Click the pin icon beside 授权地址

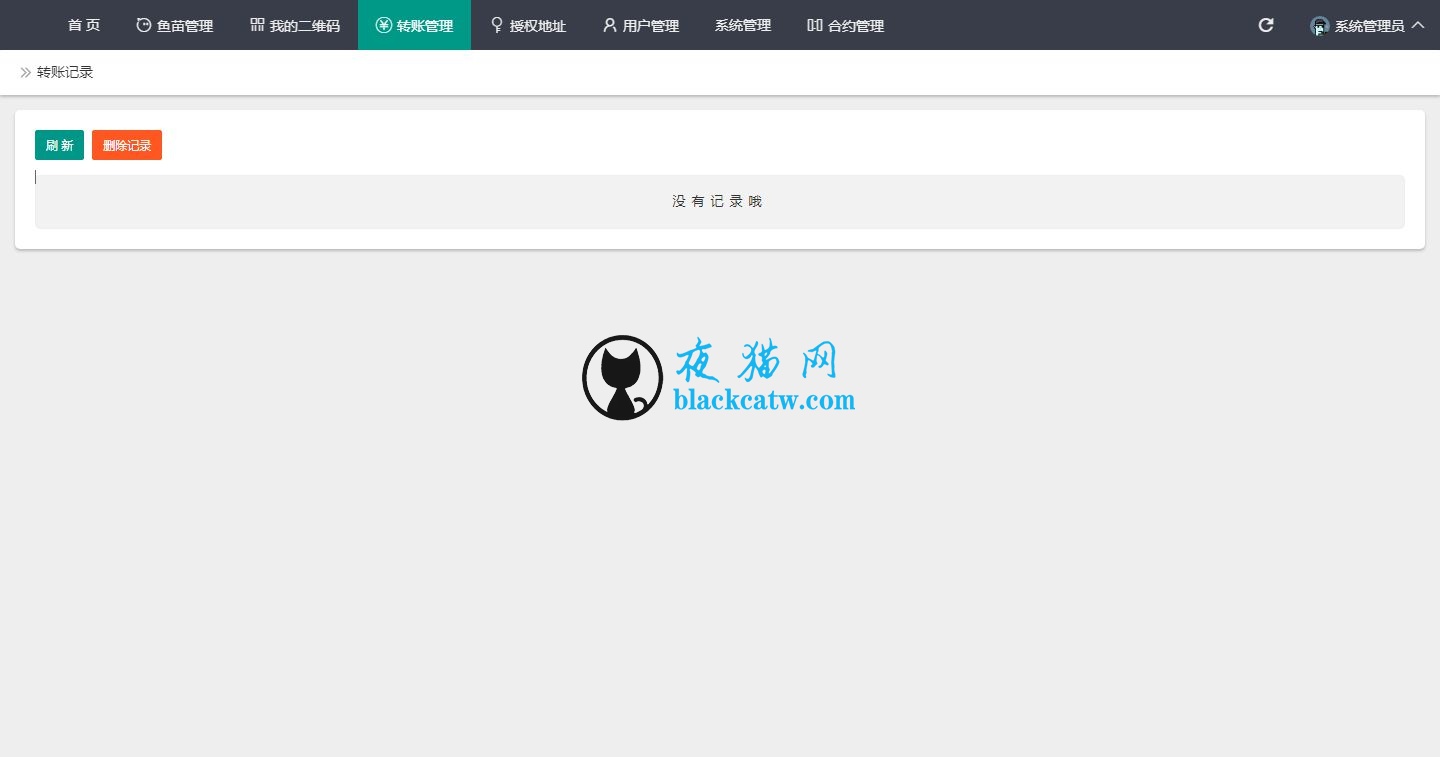coord(497,25)
